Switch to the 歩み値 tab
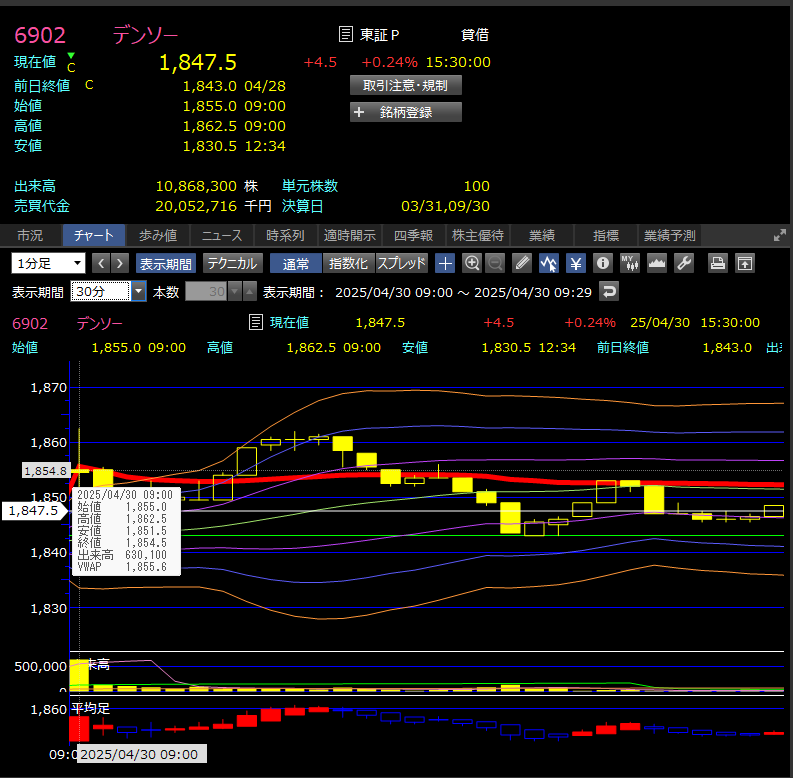793x778 pixels. (x=158, y=235)
